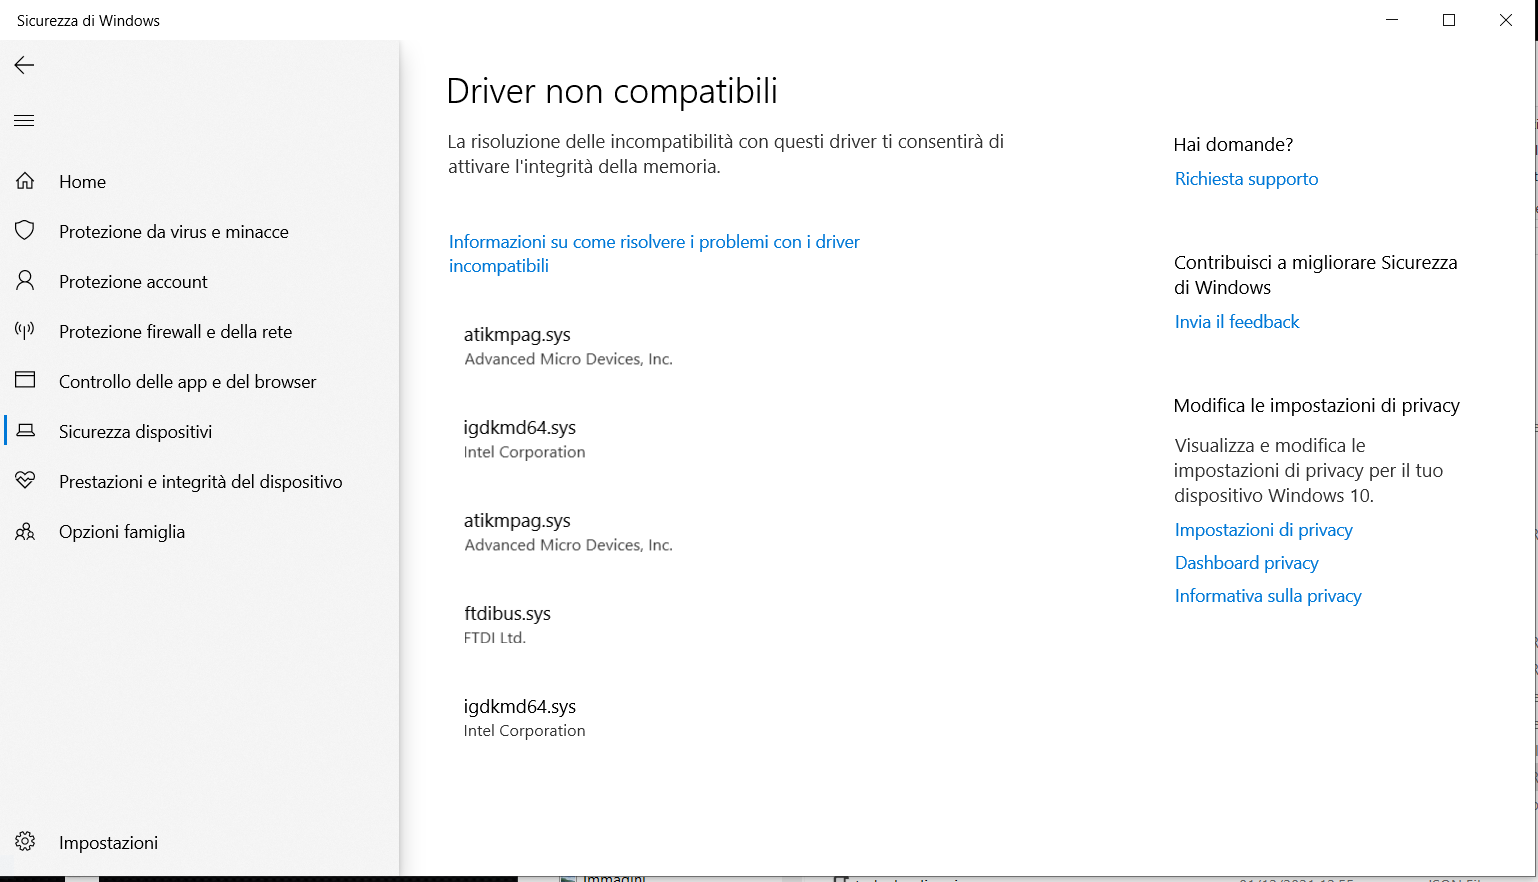Screen dimensions: 1538x882
Task: Open the incompatible drivers help link
Action: (654, 253)
